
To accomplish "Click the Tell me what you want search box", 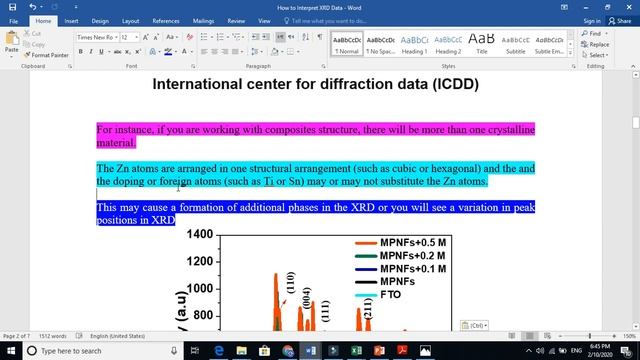I will [x=325, y=21].
